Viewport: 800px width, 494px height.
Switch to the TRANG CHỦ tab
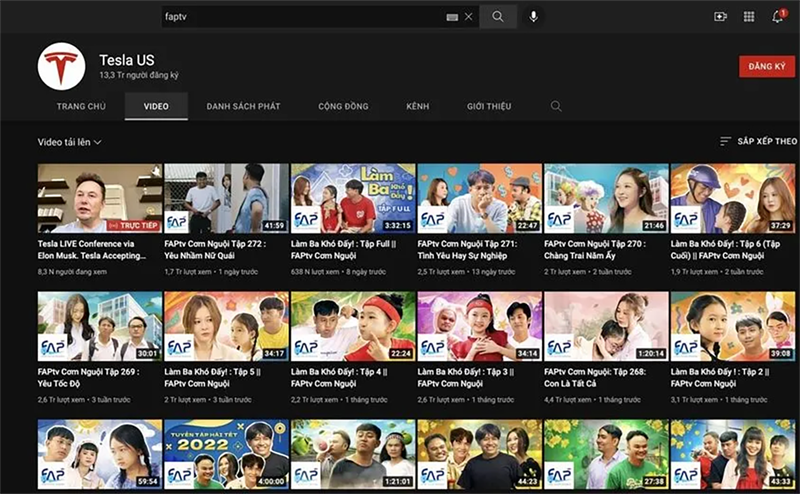pos(81,106)
